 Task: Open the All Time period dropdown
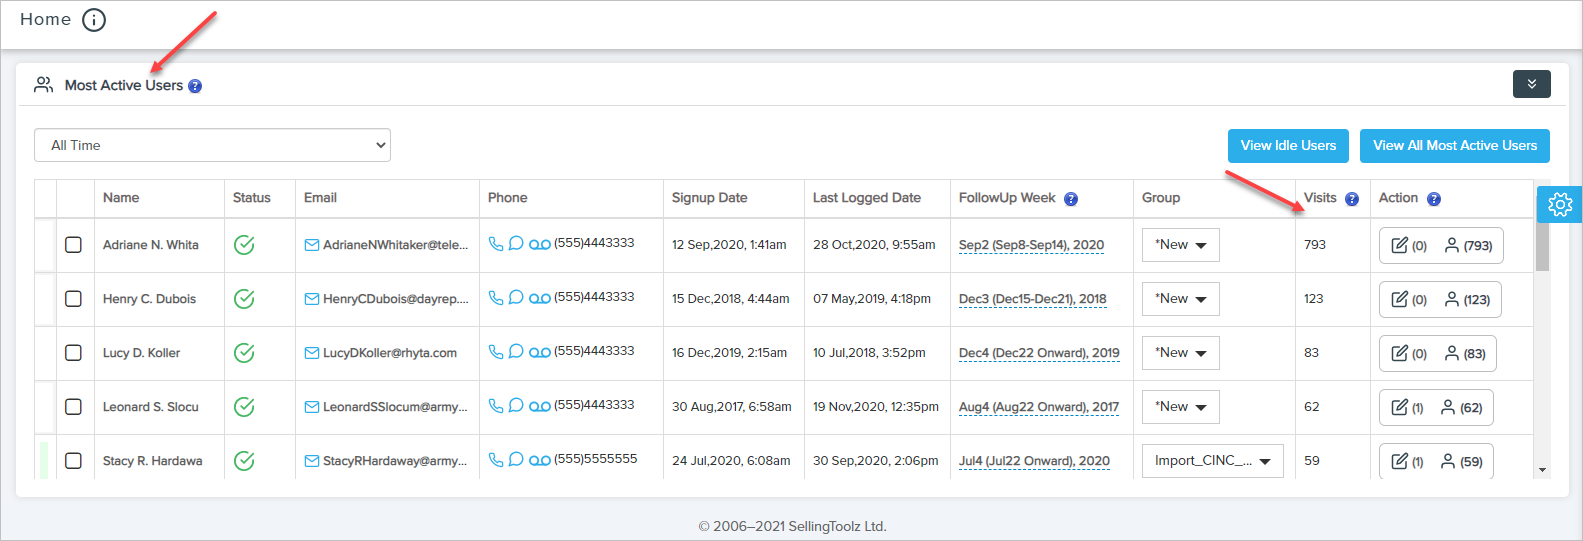[212, 145]
